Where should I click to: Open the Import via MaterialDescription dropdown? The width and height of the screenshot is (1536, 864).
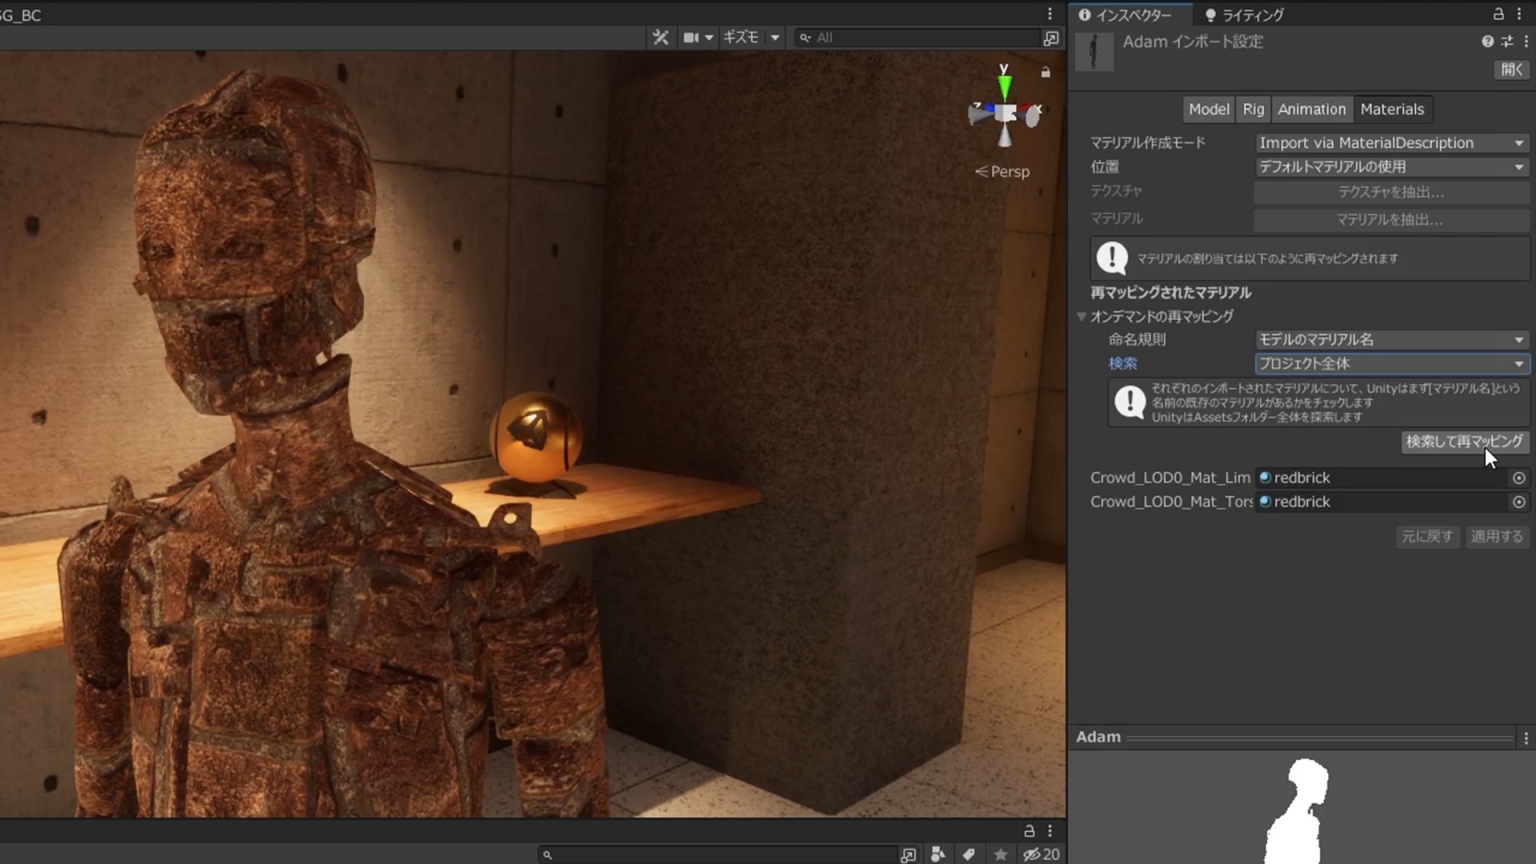[x=1390, y=142]
